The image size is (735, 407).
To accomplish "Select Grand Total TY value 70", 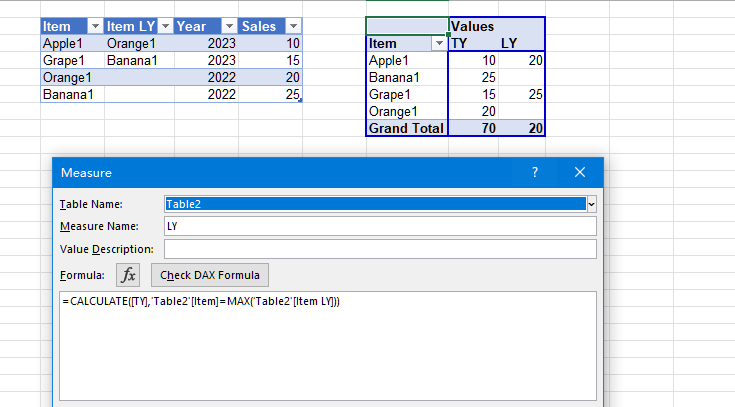I will [473, 128].
